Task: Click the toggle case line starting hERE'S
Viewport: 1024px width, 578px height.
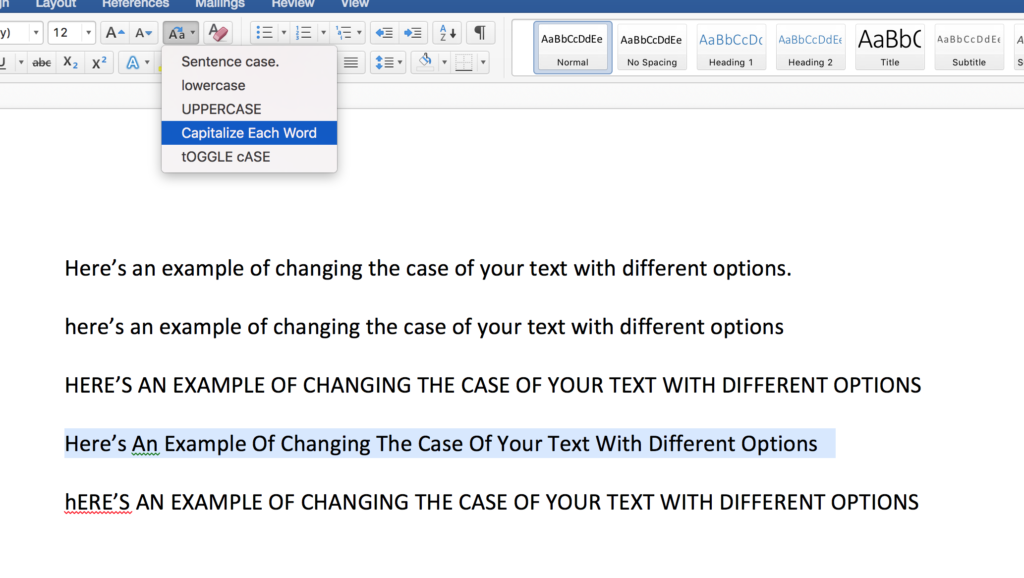Action: pos(491,502)
